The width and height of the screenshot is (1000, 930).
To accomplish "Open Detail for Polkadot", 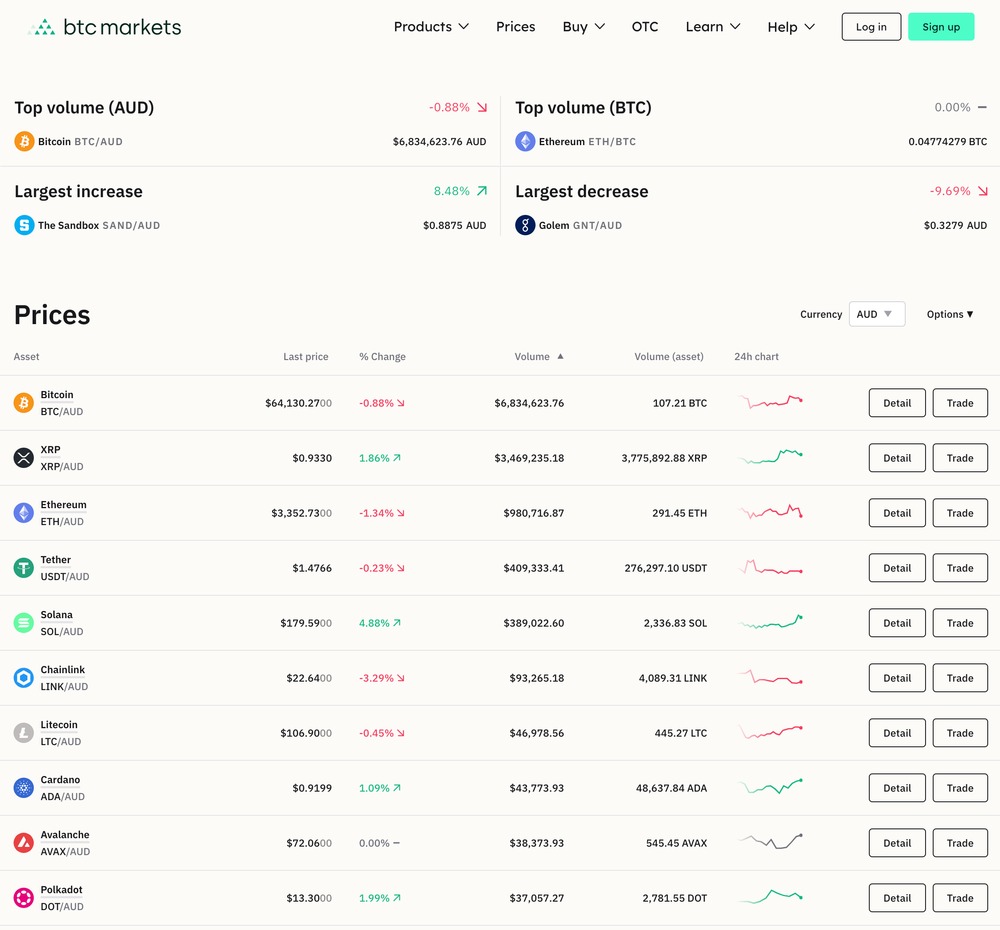I will click(x=897, y=897).
